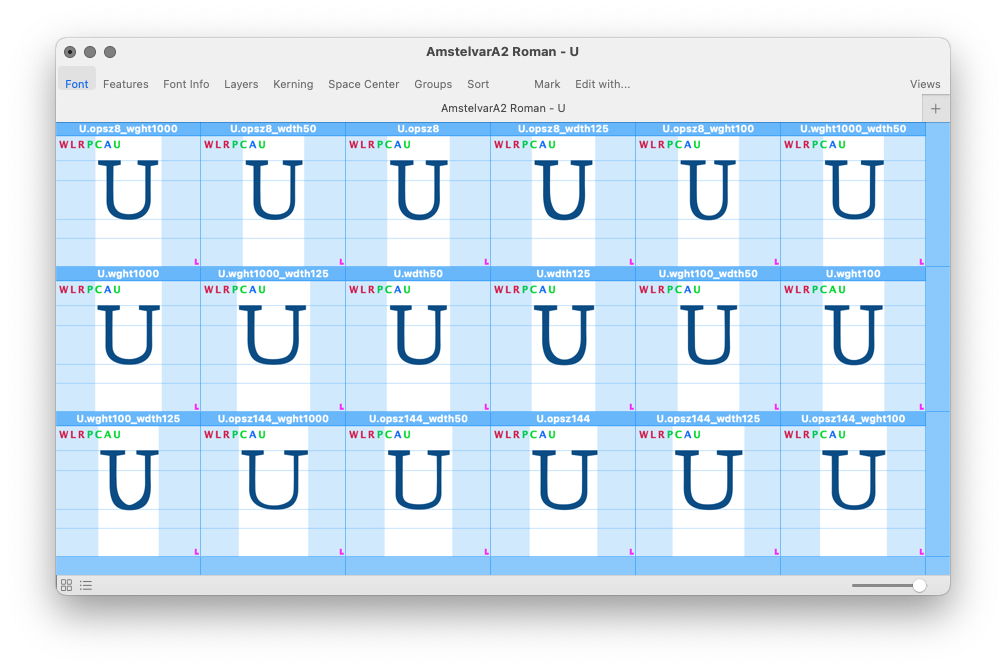Click layer marker in U.opsz8_wght1000 cell
Image resolution: width=1006 pixels, height=669 pixels.
(196, 261)
